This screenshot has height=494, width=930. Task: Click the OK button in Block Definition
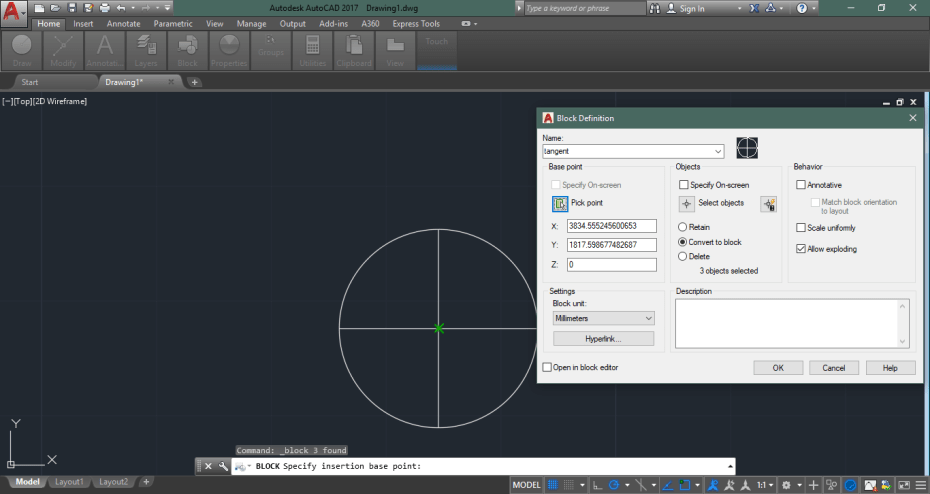pos(778,368)
